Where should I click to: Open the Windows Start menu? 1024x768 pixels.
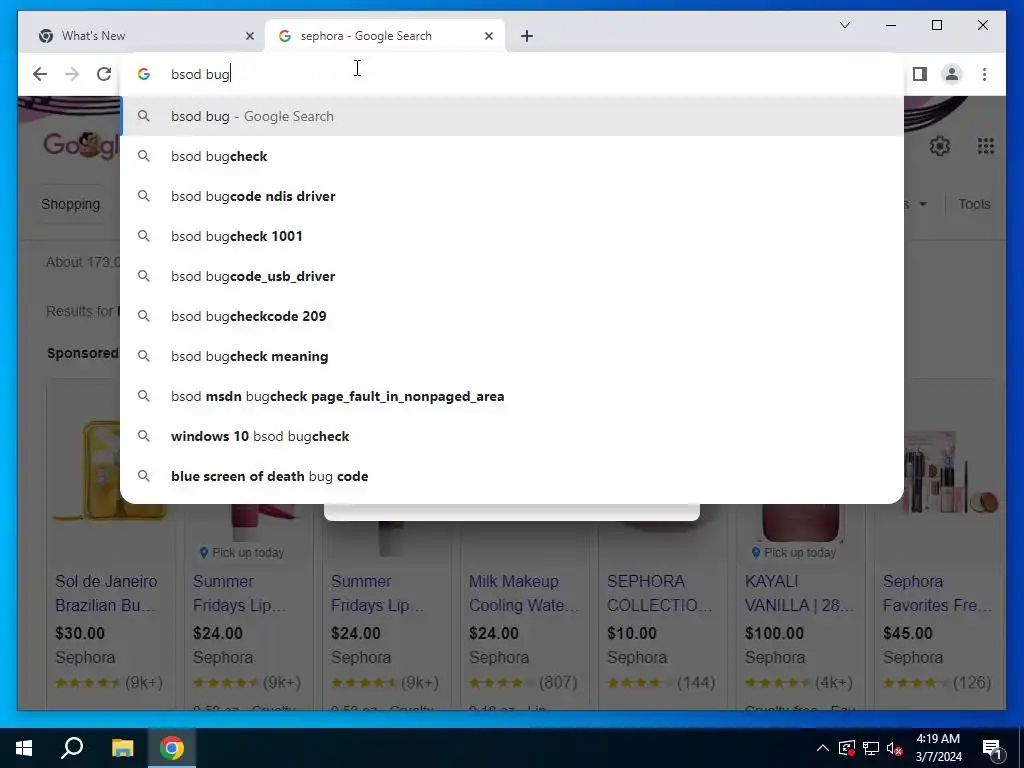click(x=24, y=748)
